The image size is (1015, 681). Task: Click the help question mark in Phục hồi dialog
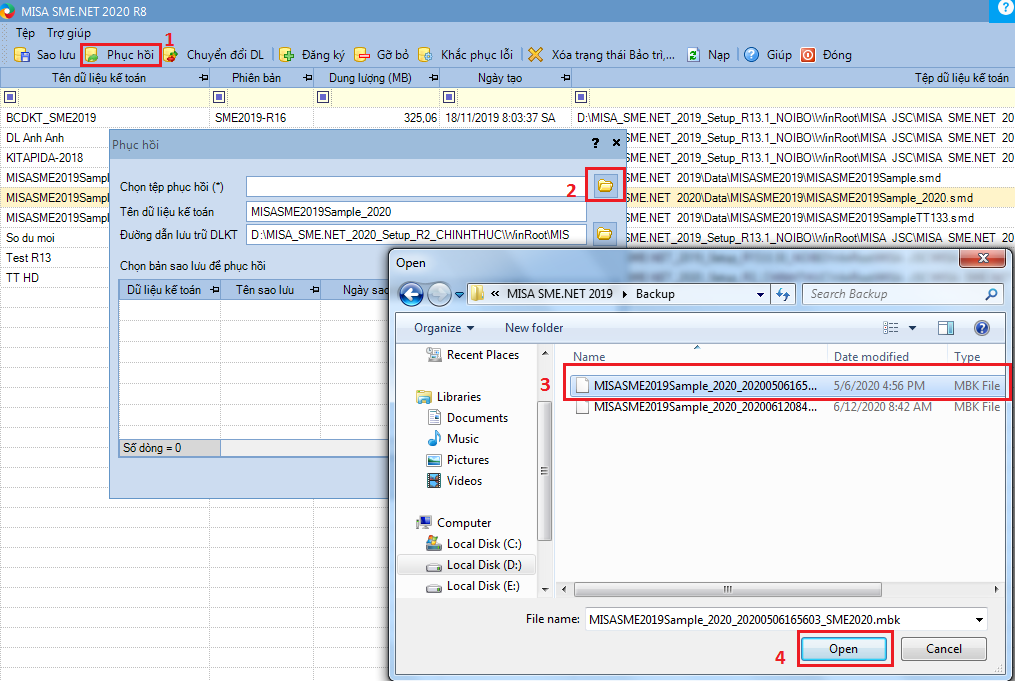click(x=595, y=143)
